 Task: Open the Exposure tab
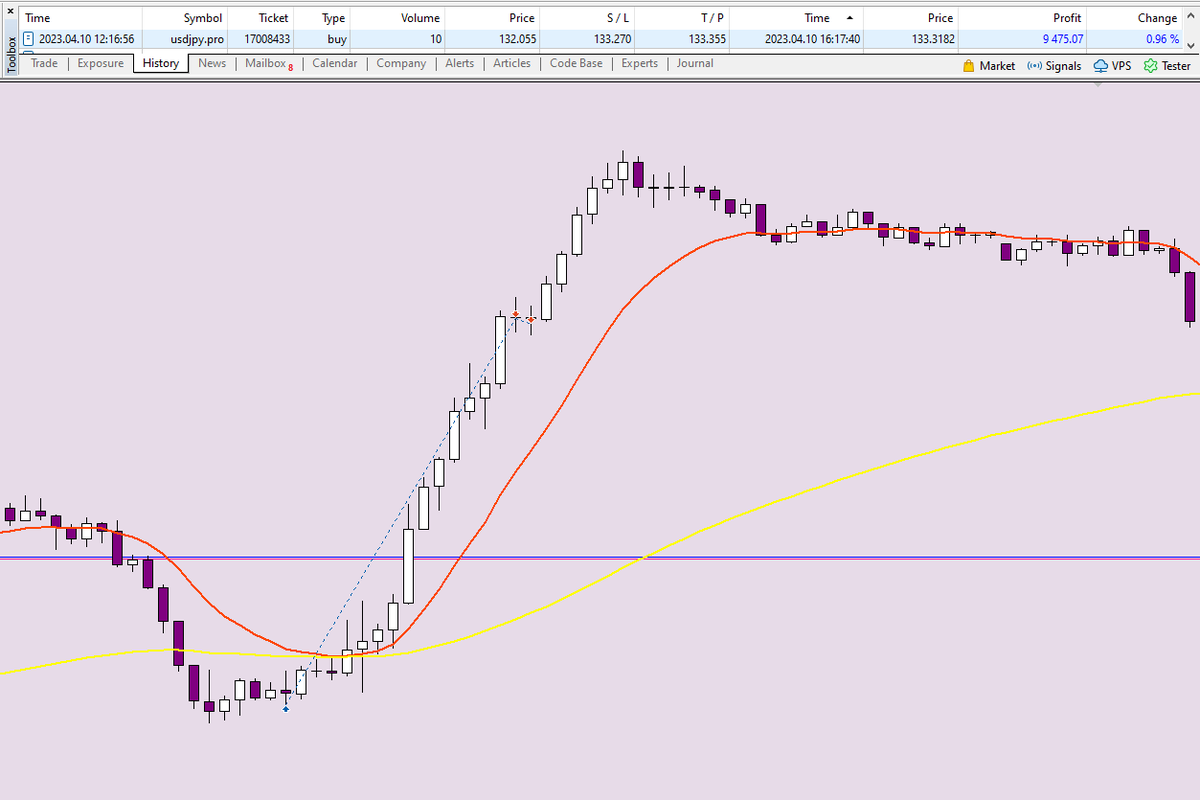(101, 63)
